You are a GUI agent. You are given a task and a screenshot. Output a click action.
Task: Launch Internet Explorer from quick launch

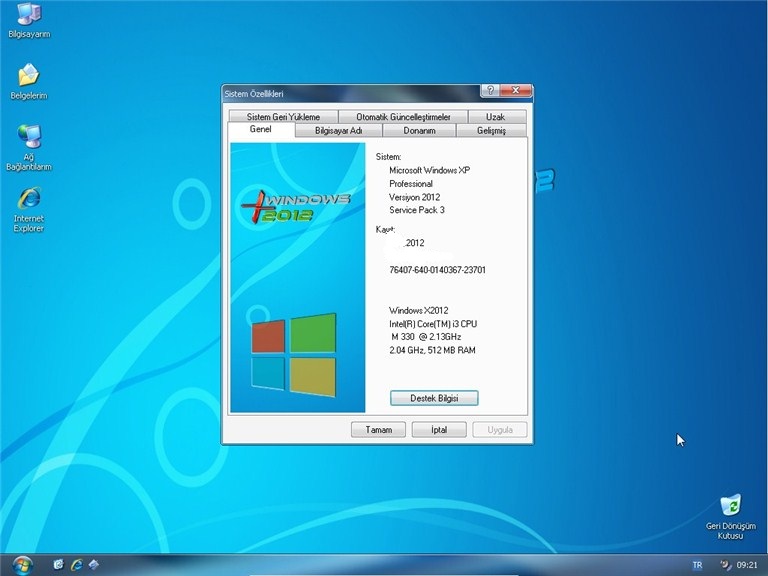tap(76, 565)
